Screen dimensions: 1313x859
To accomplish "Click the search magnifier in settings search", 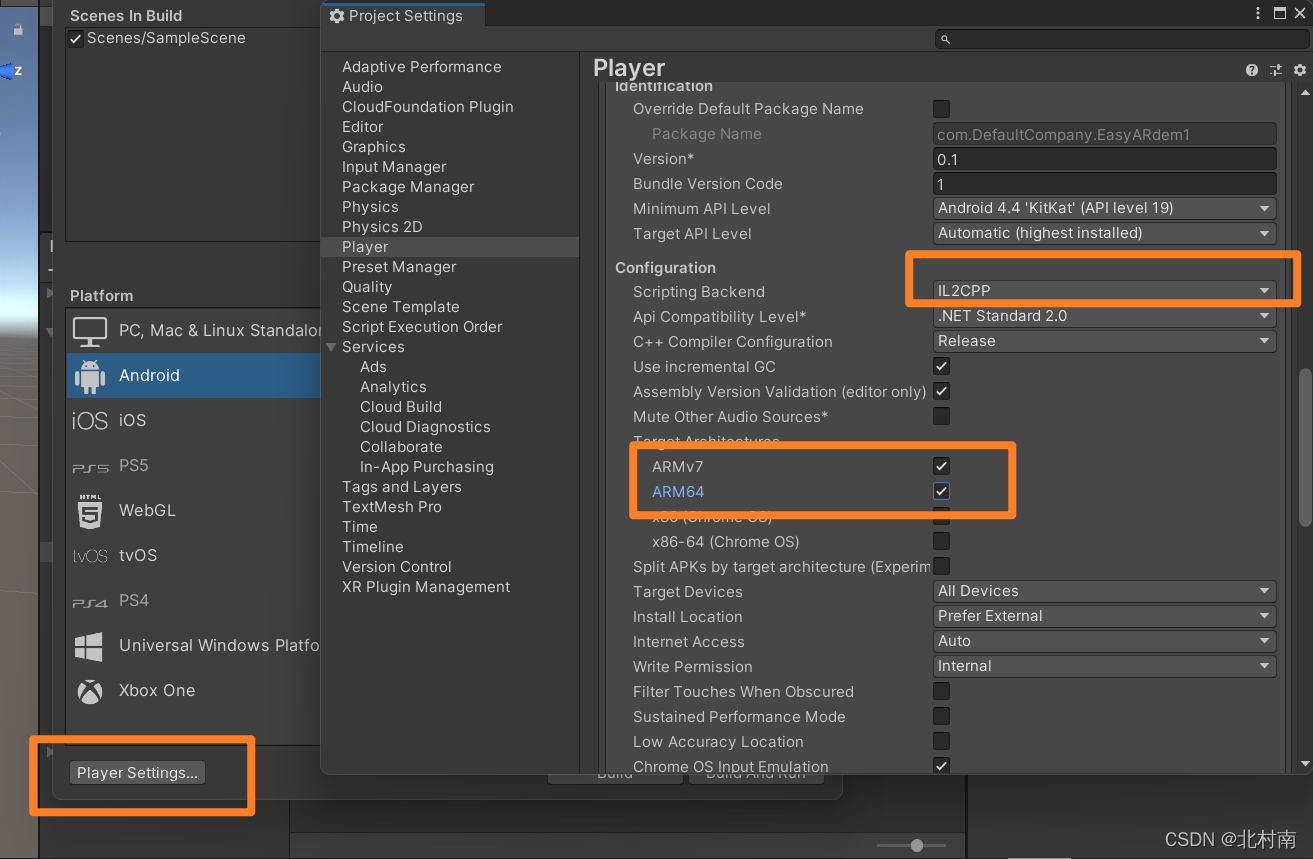I will [945, 40].
